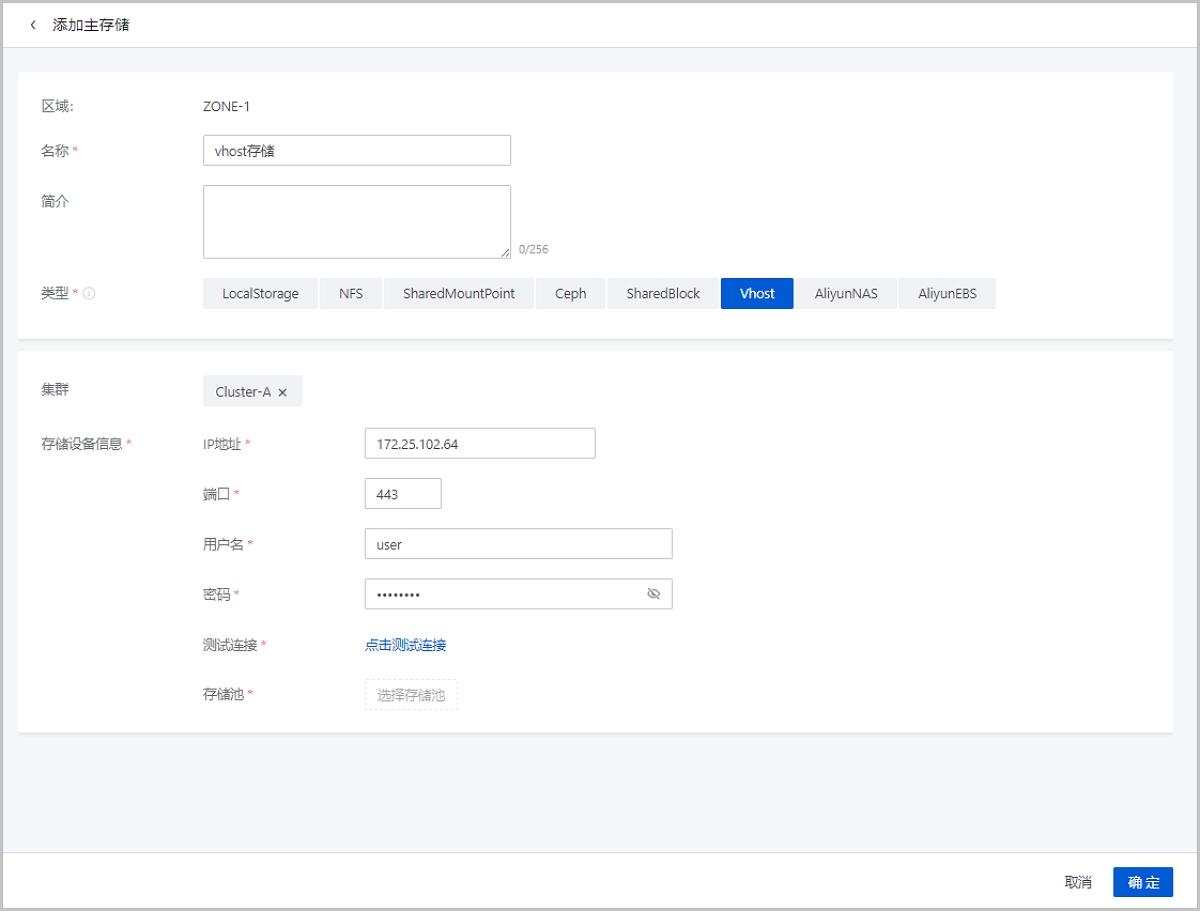The width and height of the screenshot is (1200, 911).
Task: Select NFS storage type
Action: coord(351,294)
